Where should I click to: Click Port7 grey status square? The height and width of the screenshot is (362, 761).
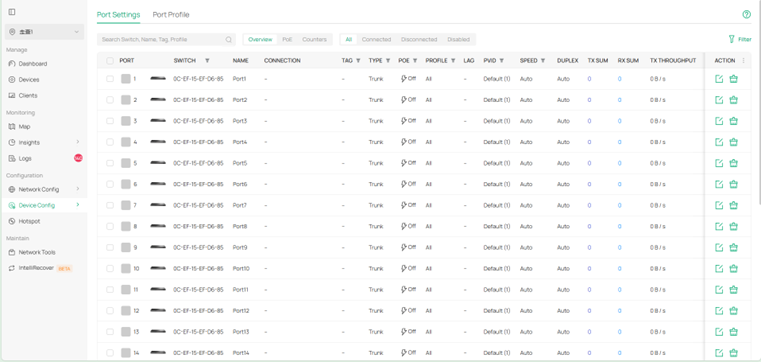[x=126, y=205]
